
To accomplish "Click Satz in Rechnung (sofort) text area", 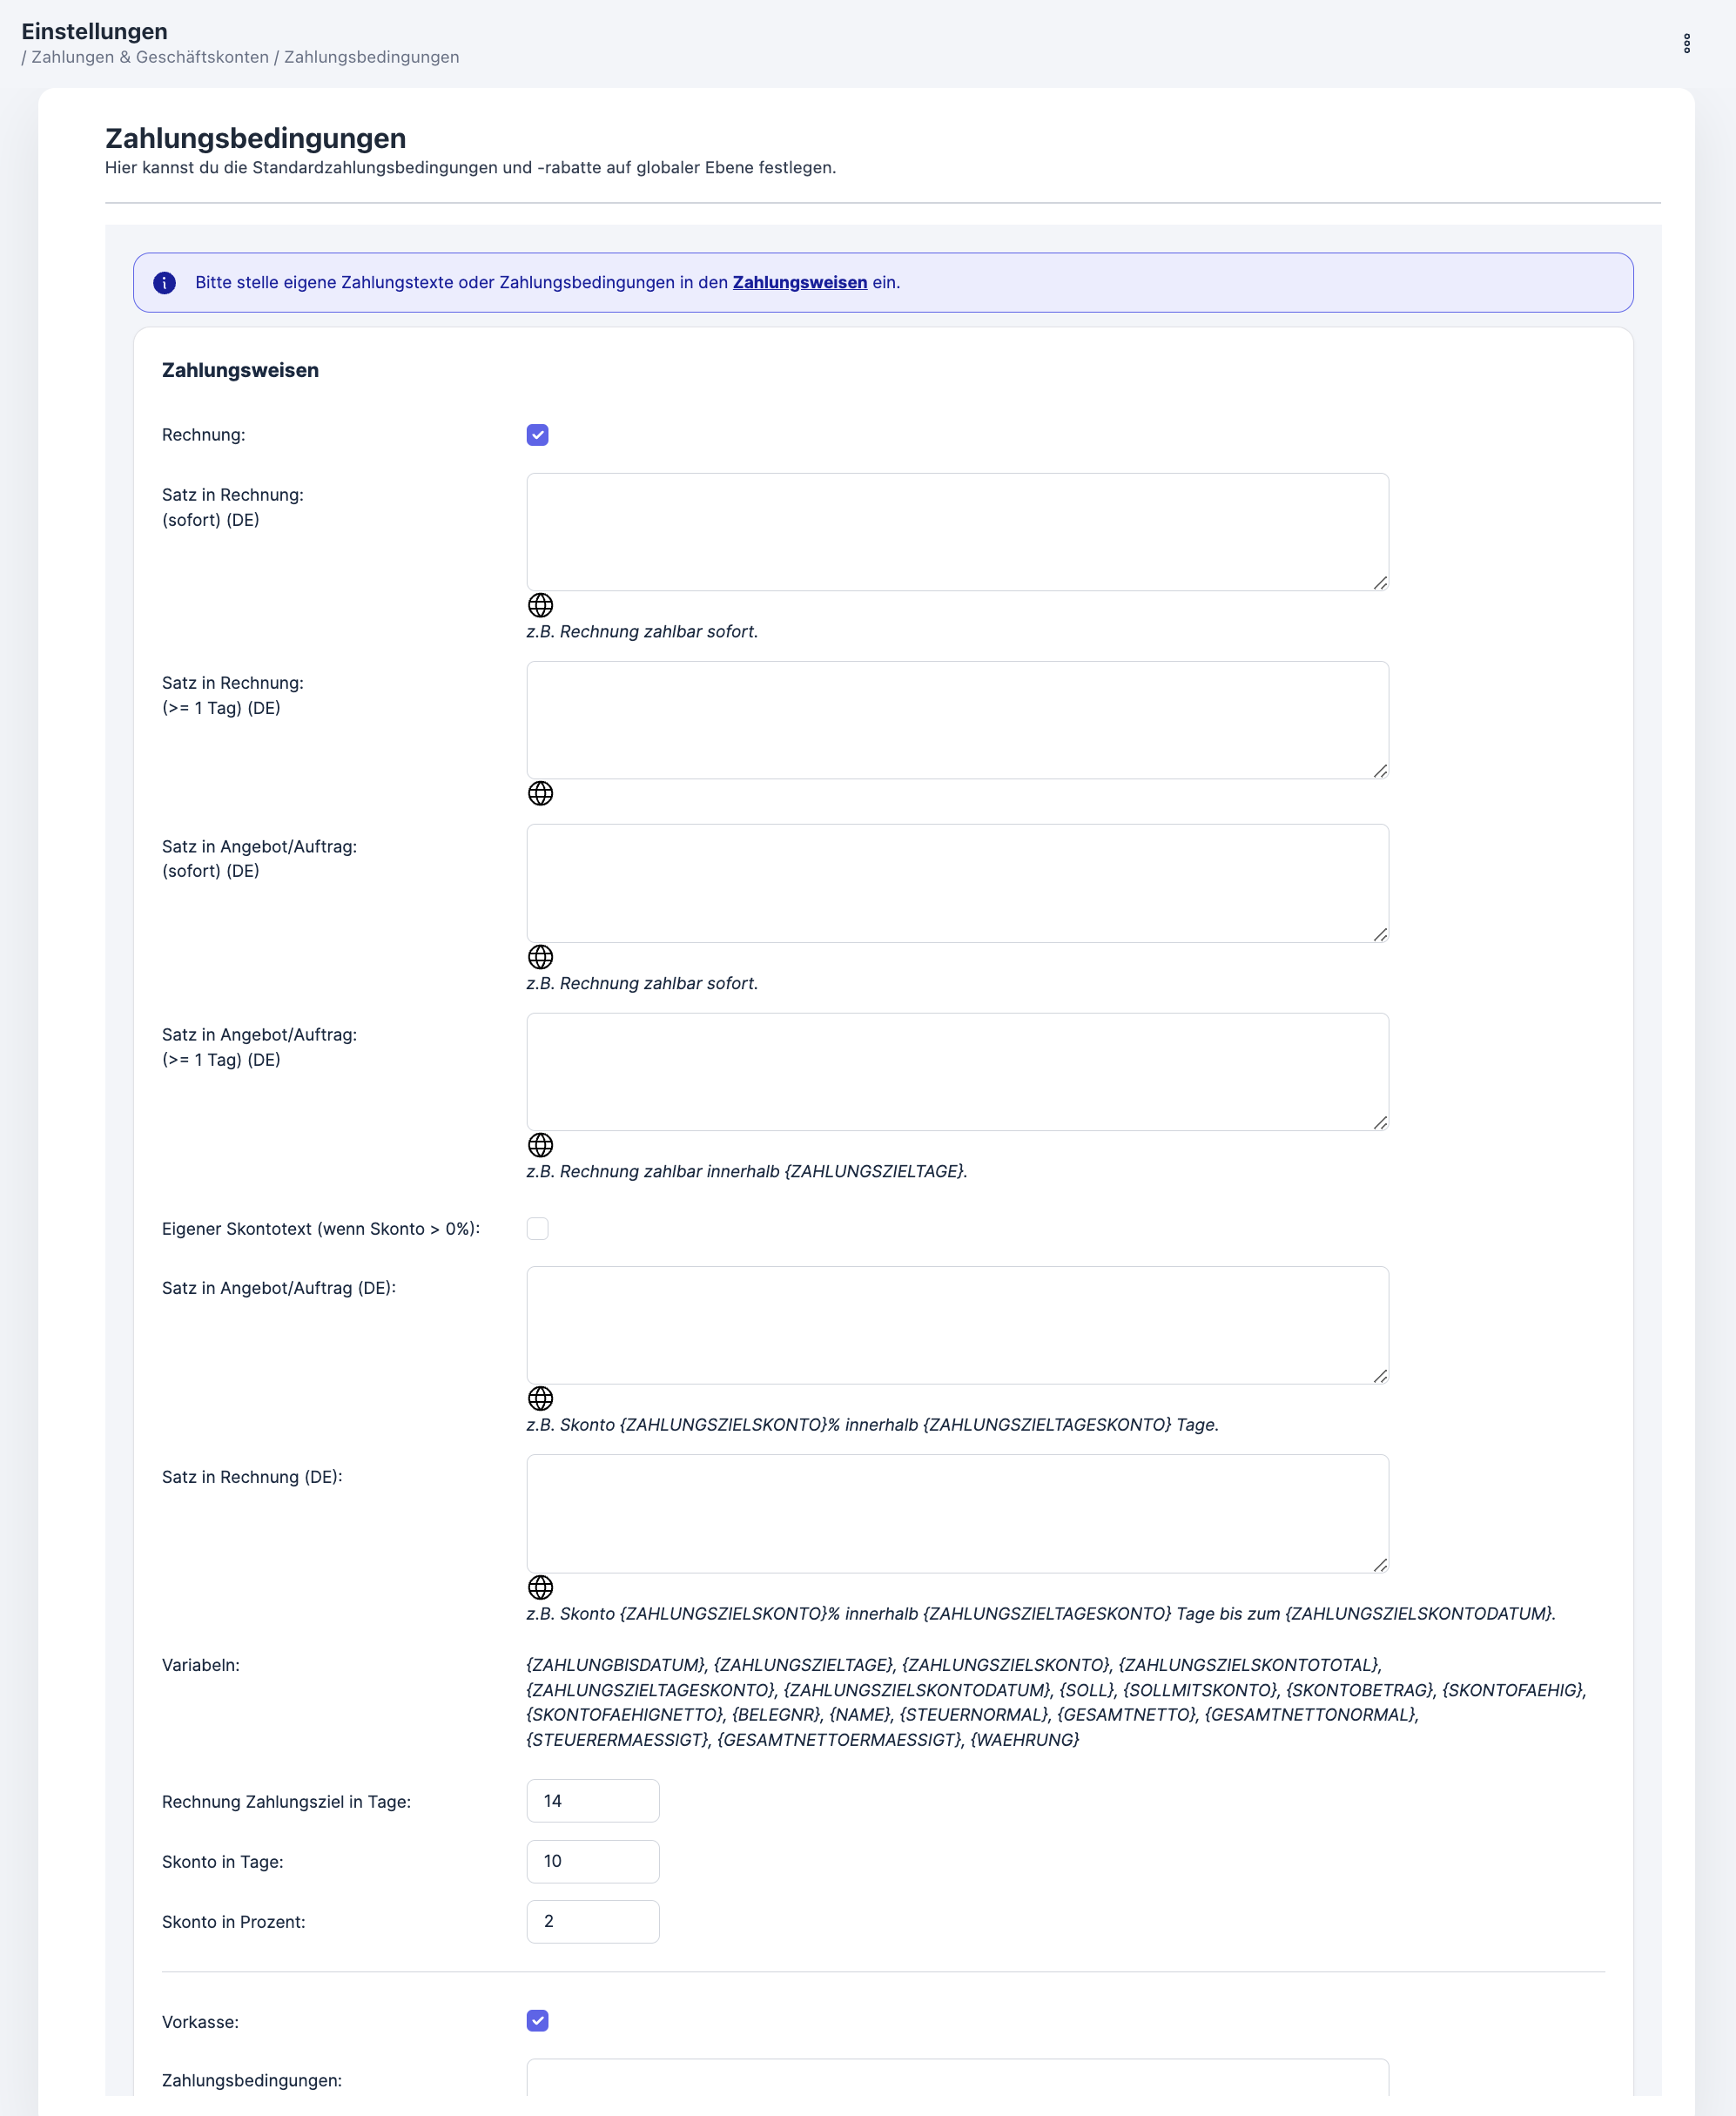I will tap(956, 532).
